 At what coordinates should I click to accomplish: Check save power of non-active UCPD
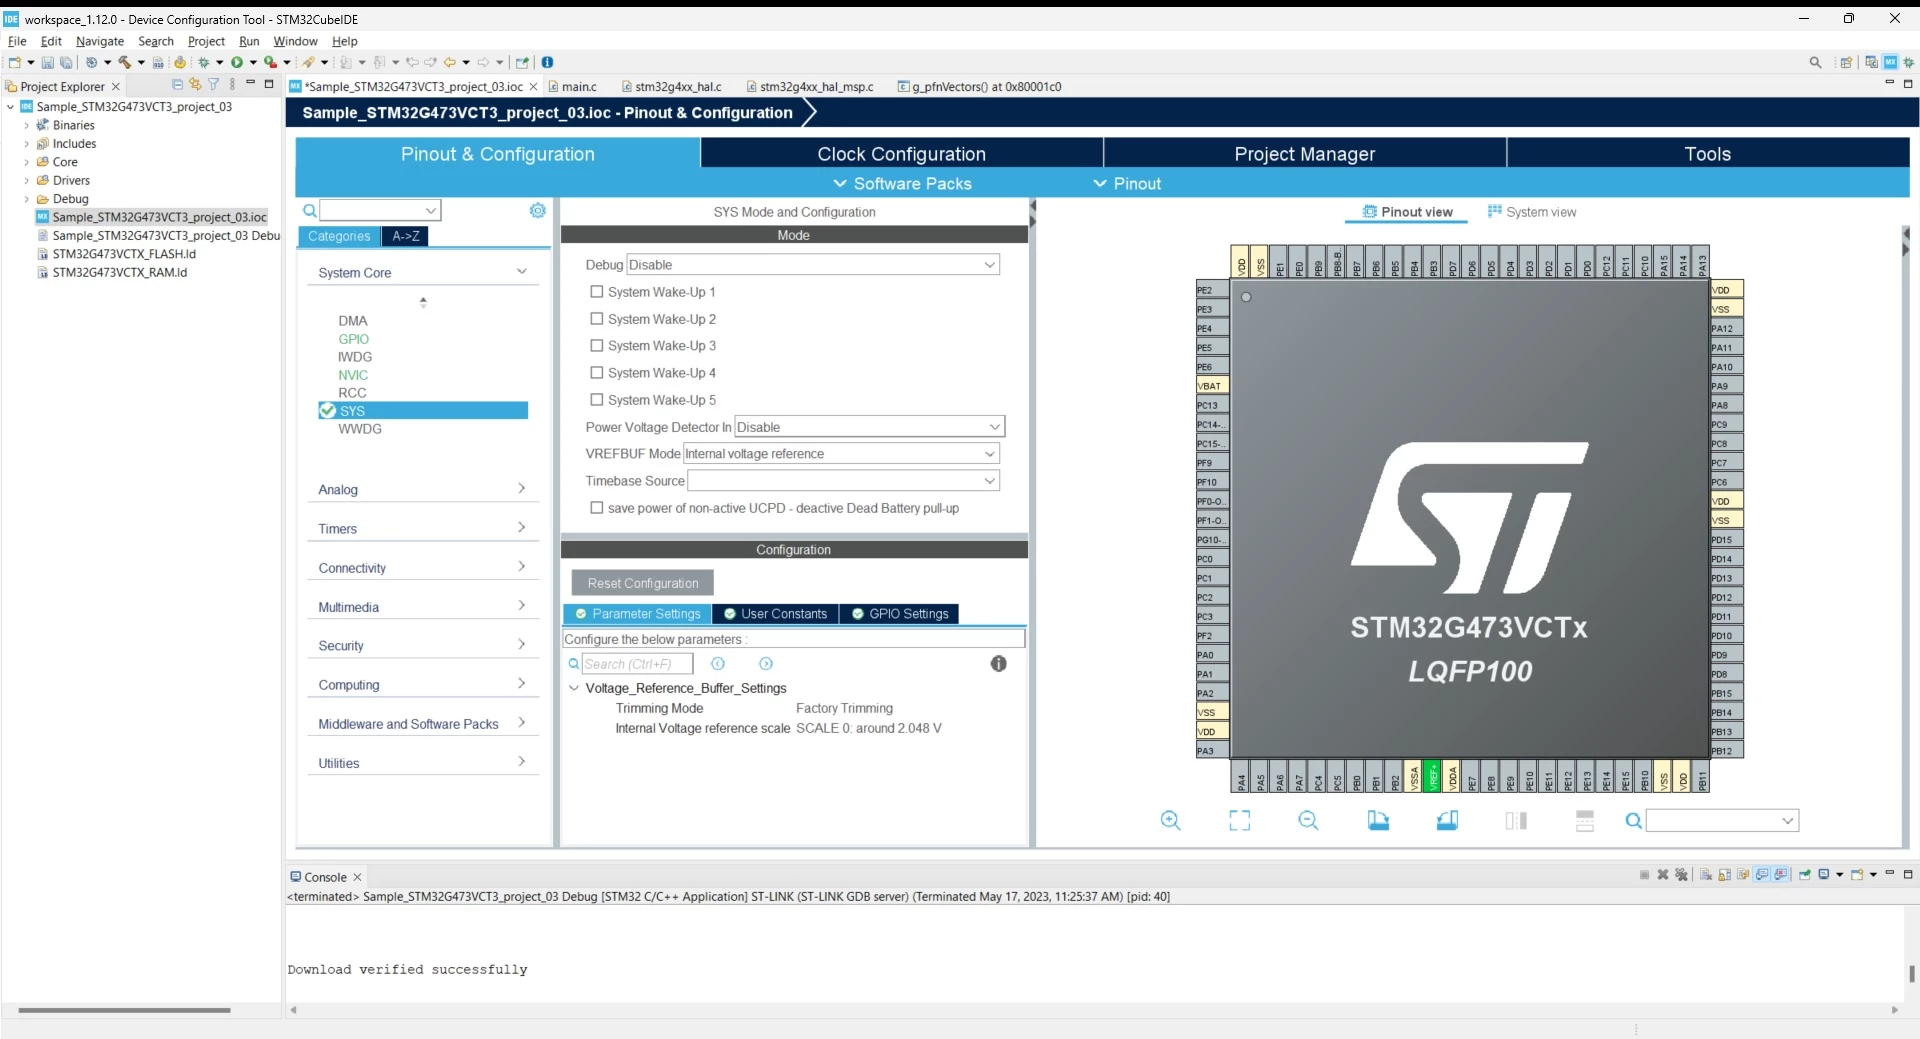coord(597,508)
